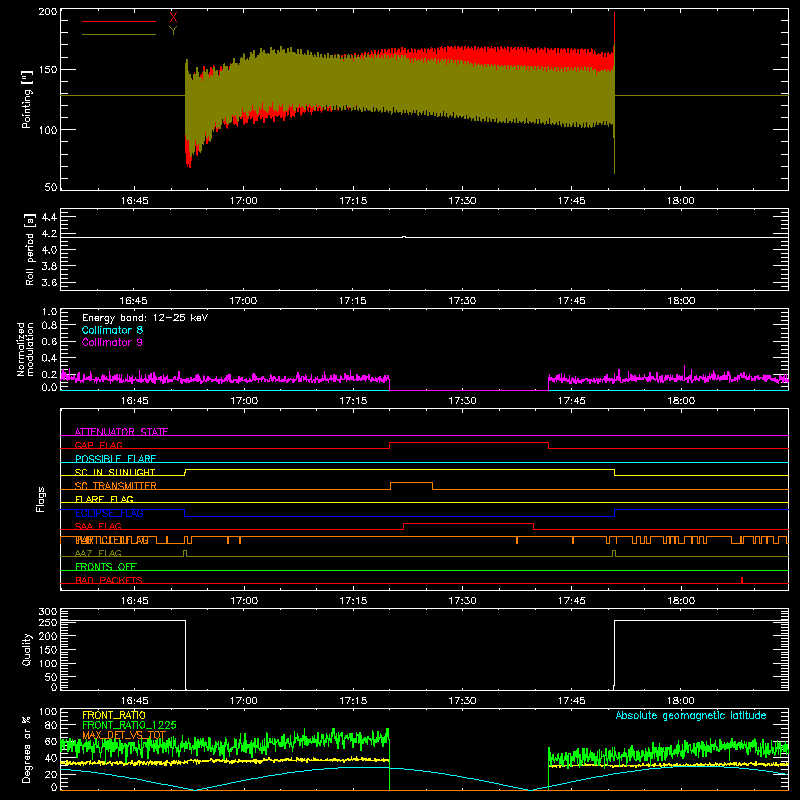Click '16:45' under the Pointing plot
800x800 pixels.
(x=134, y=201)
